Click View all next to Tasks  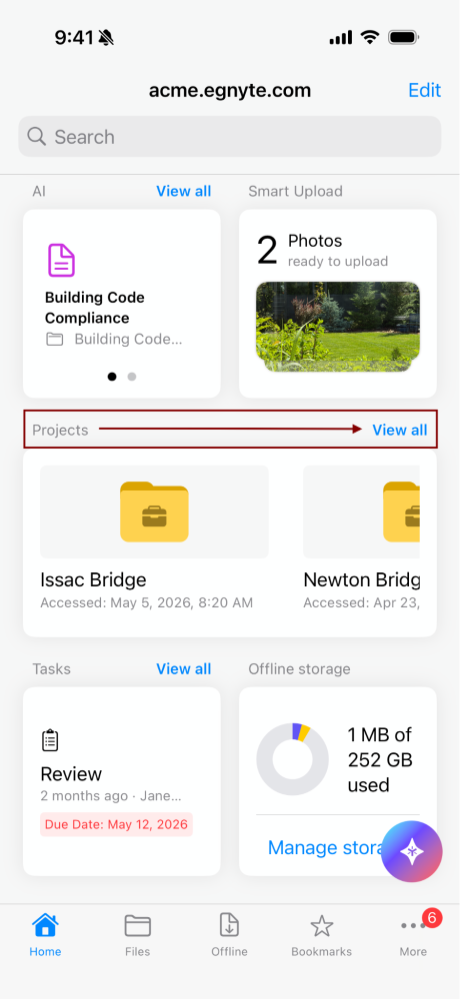coord(183,669)
